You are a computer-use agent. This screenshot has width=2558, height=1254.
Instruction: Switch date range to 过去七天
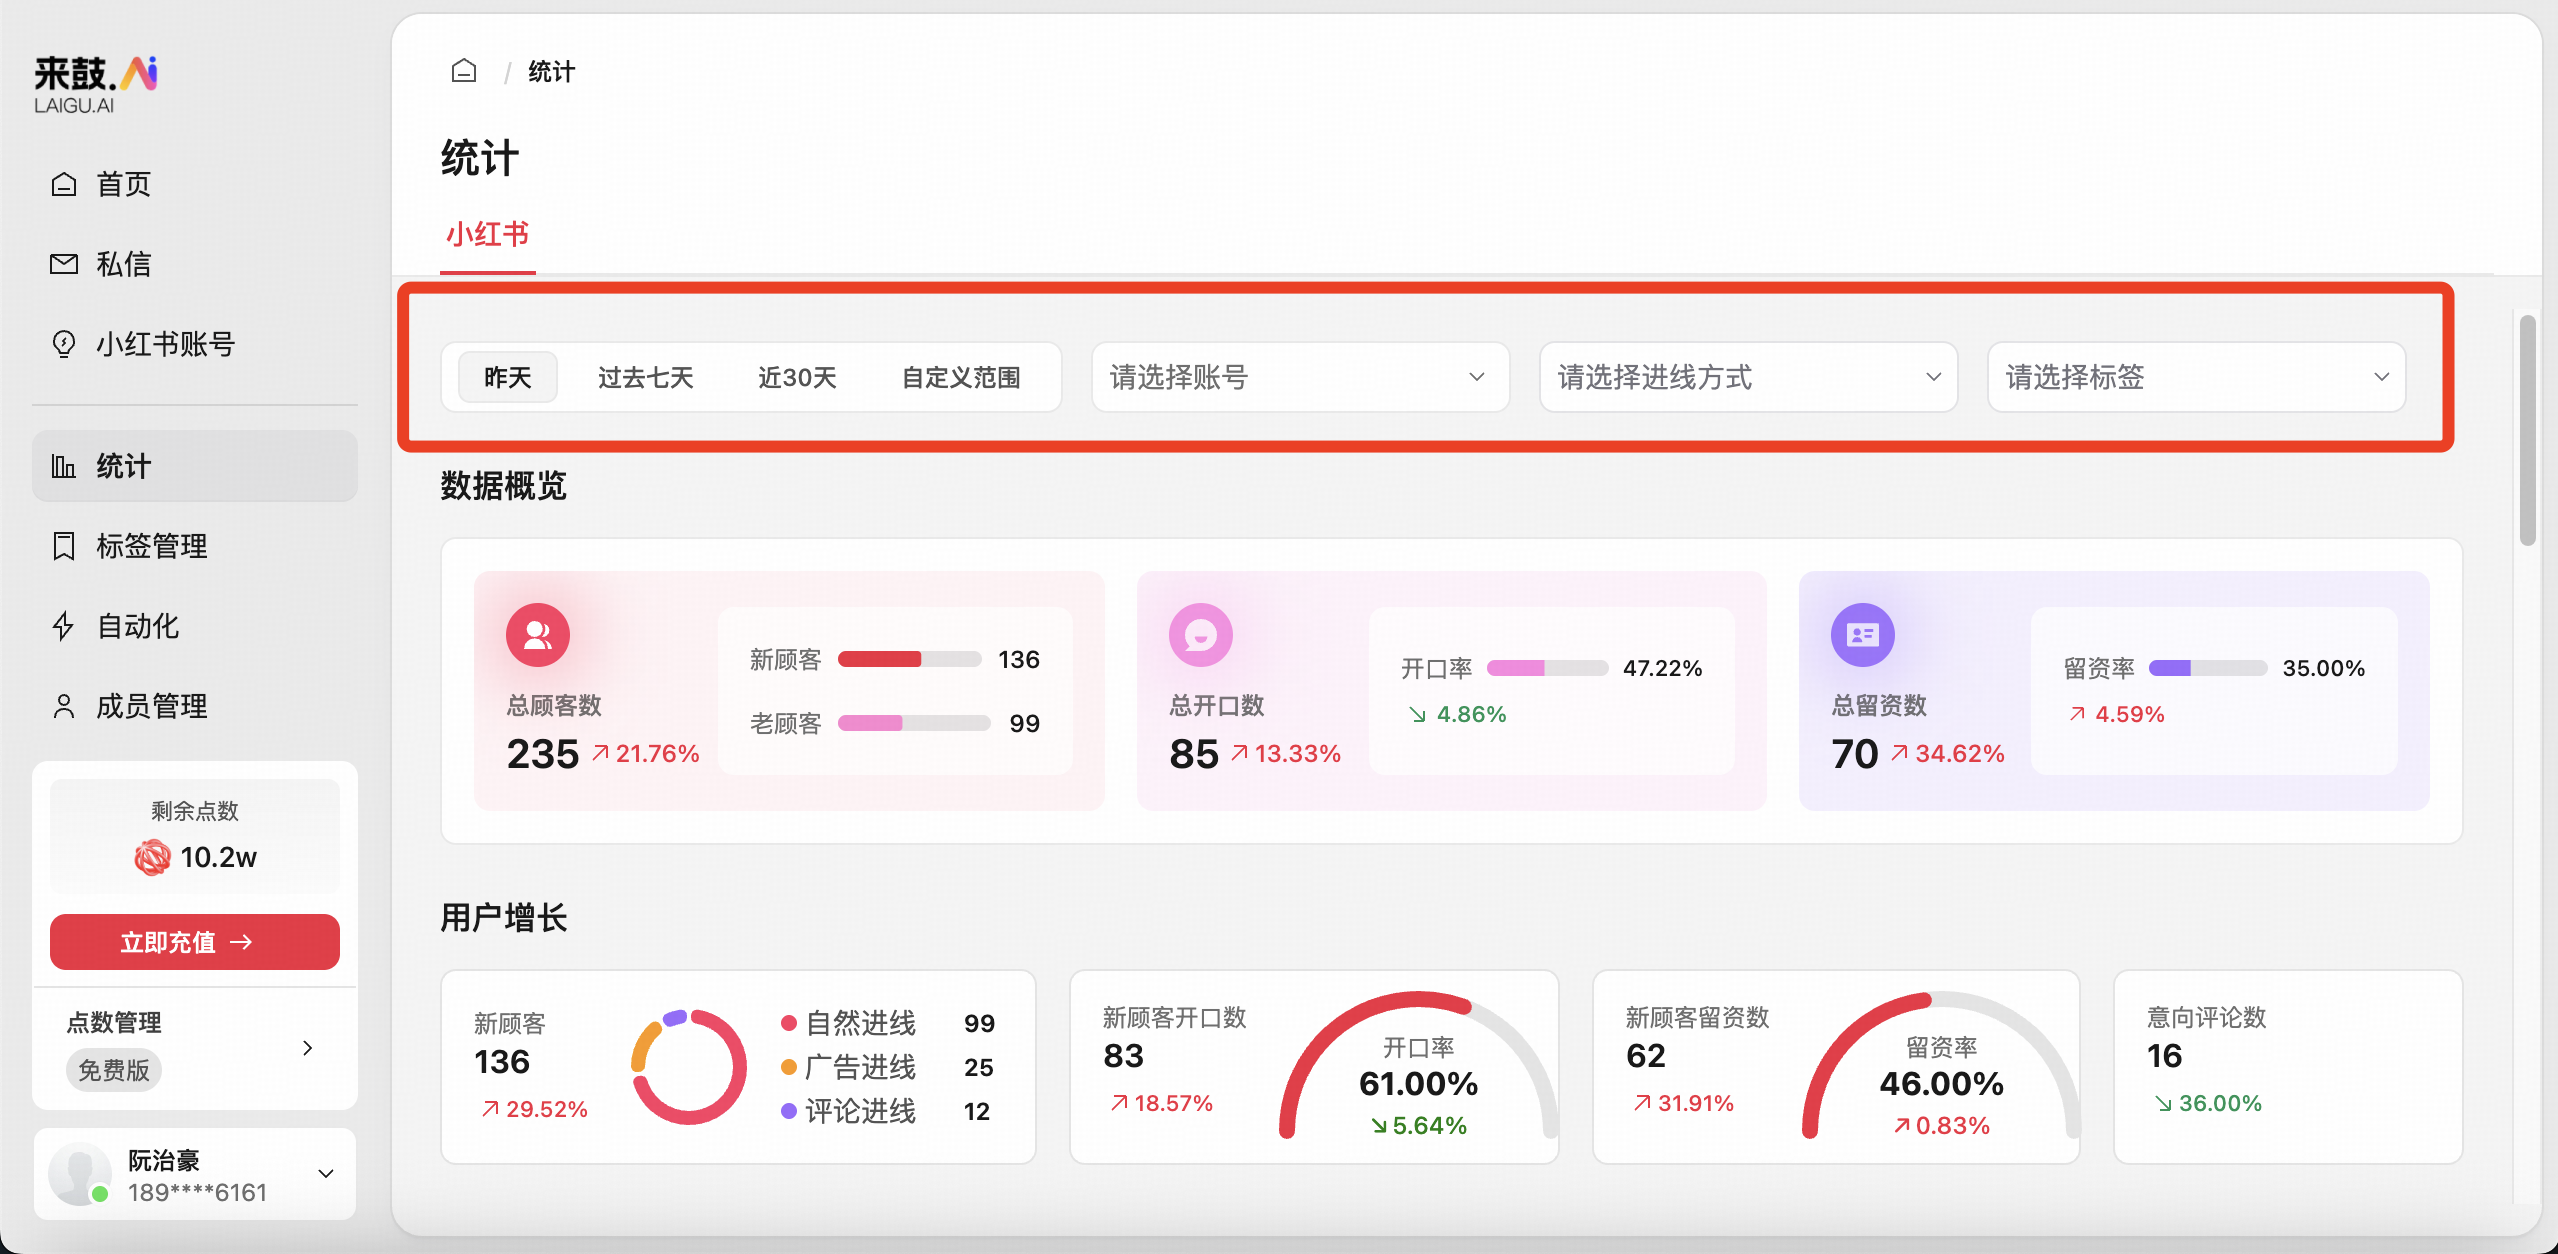(x=645, y=377)
